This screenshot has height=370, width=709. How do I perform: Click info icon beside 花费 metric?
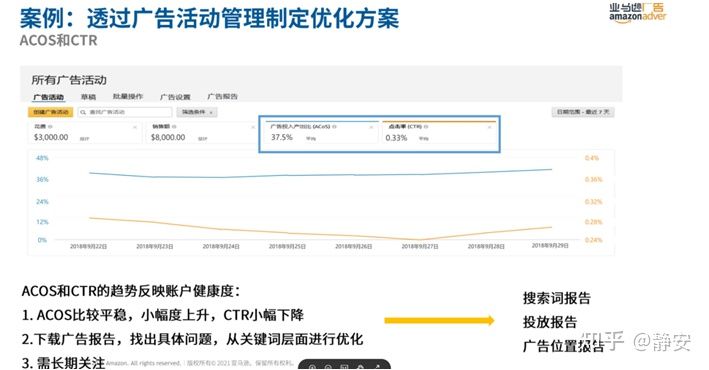51,127
